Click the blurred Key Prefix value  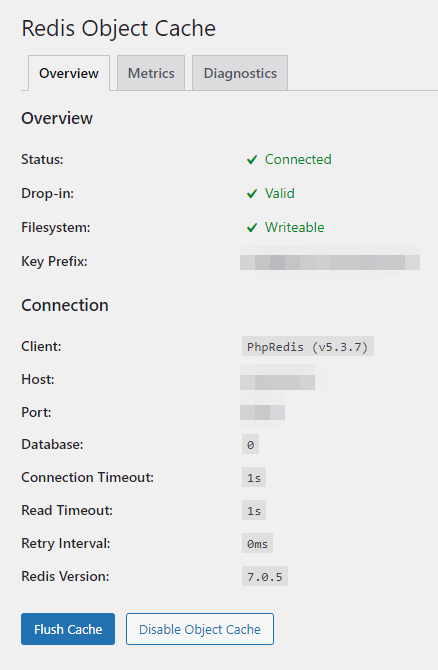tap(330, 262)
